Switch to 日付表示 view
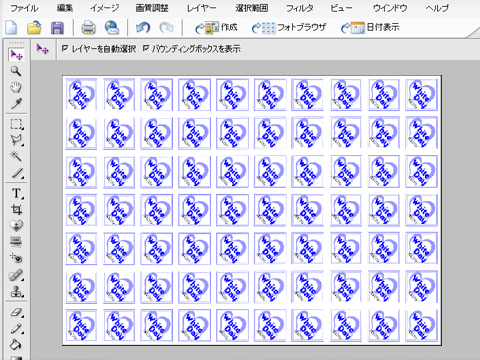This screenshot has height=360, width=480. (x=370, y=27)
